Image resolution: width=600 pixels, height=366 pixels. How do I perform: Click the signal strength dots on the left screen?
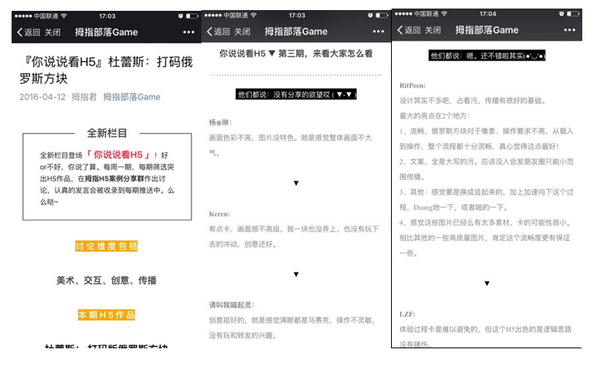pyautogui.click(x=23, y=16)
